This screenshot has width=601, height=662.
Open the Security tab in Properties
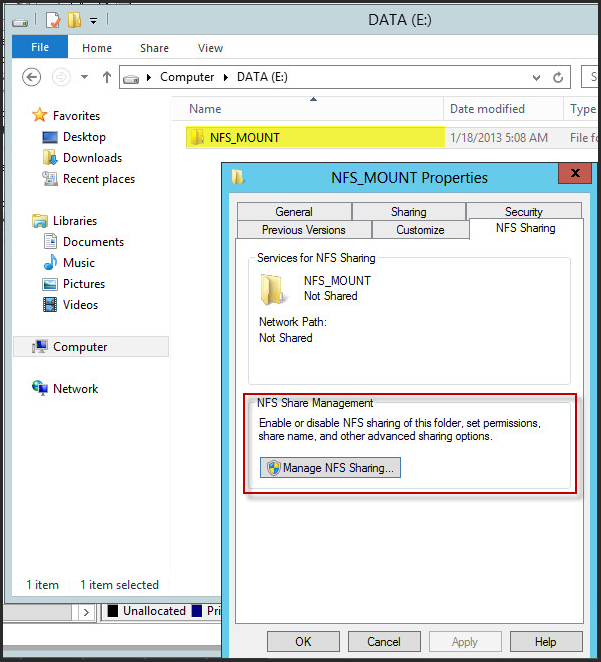(524, 212)
